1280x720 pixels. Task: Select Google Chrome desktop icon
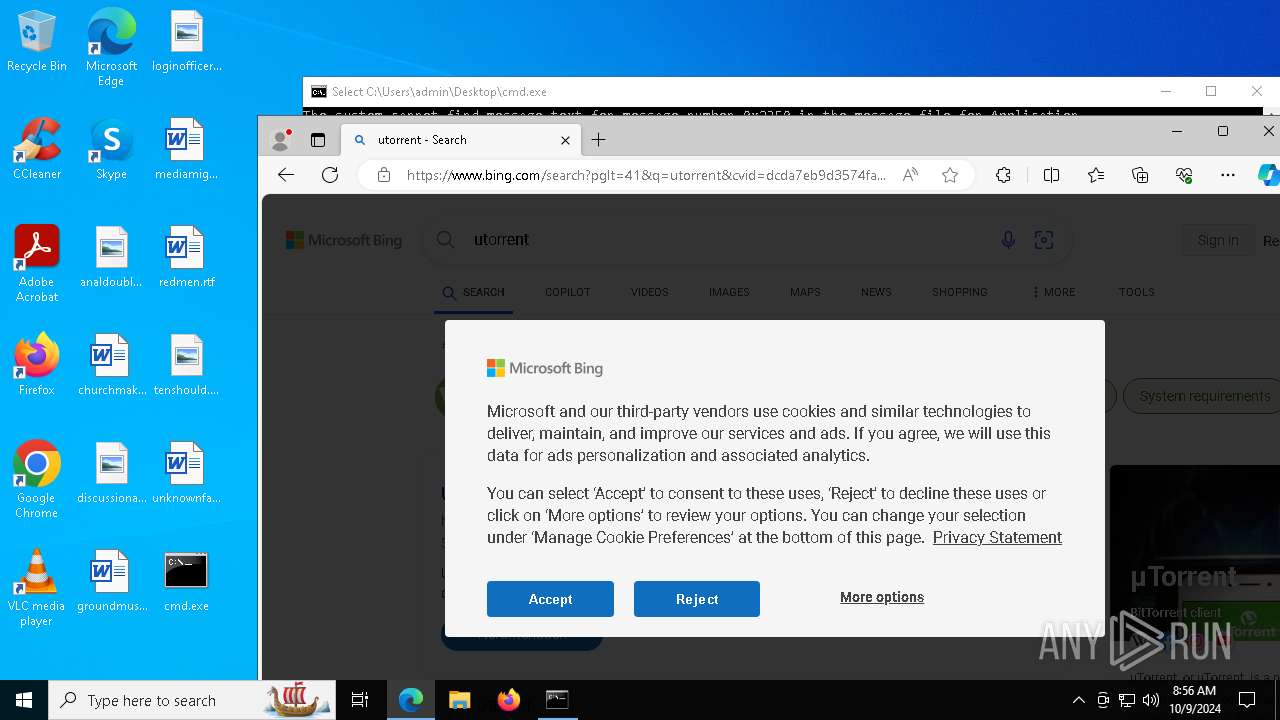(x=37, y=480)
